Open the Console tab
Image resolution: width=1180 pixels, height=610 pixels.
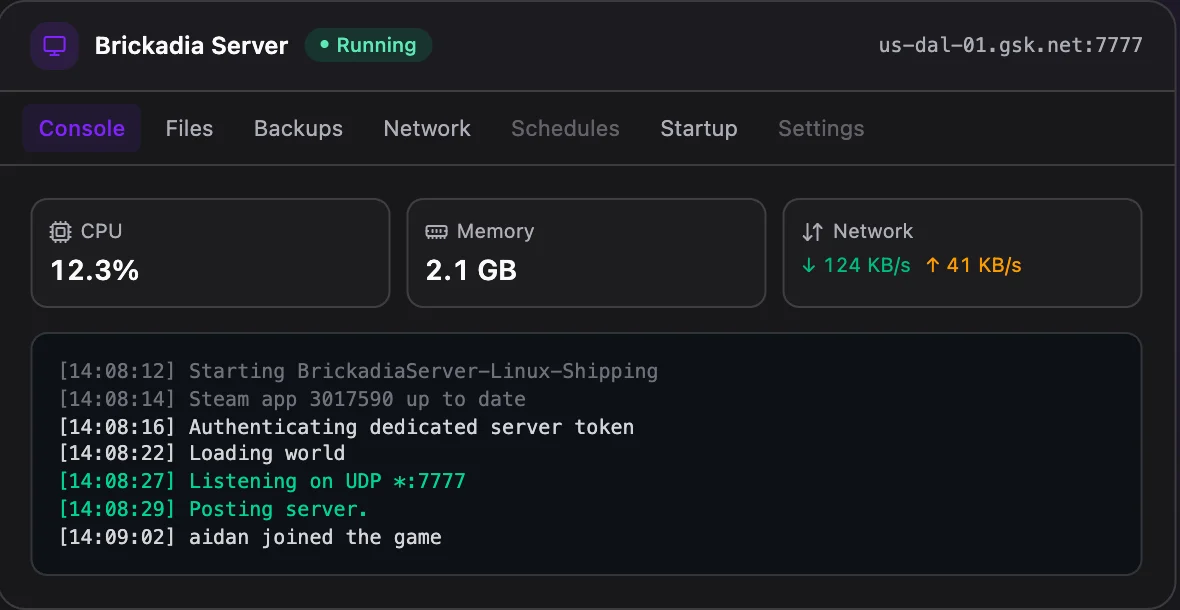pyautogui.click(x=81, y=129)
